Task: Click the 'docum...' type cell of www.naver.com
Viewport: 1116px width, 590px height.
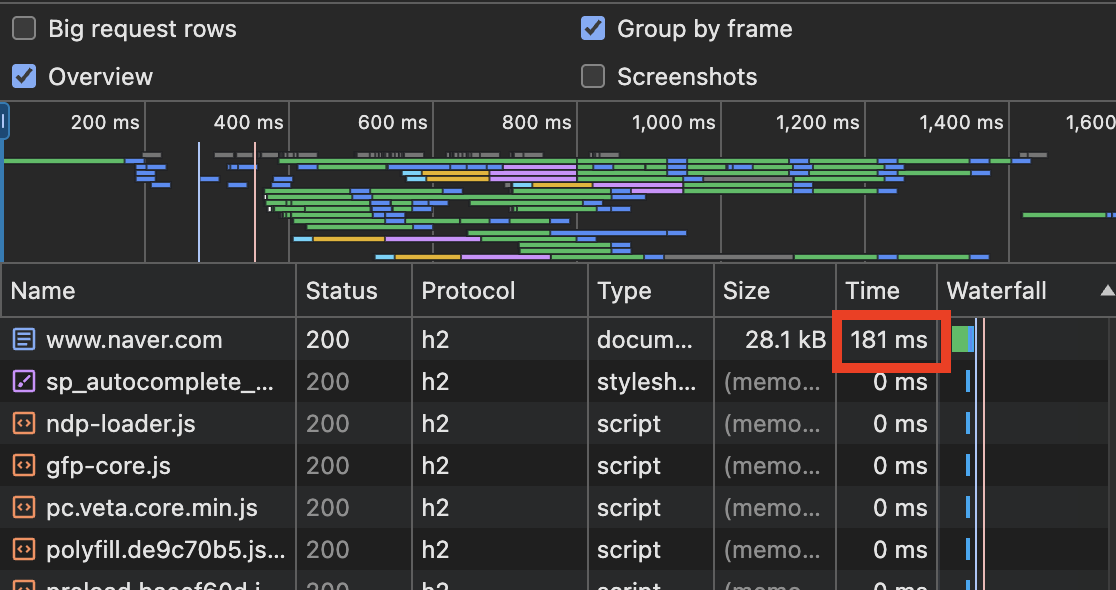Action: click(x=645, y=339)
